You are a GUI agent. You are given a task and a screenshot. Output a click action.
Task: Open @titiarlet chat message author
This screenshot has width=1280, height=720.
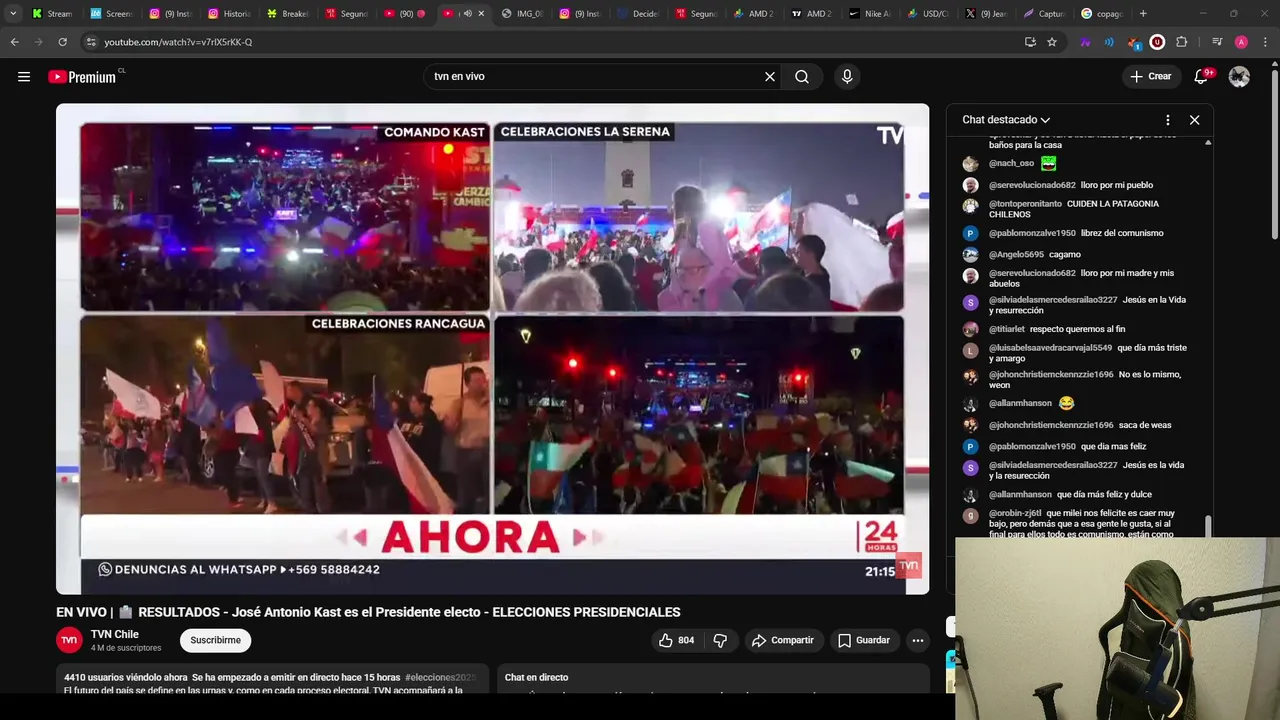(x=1007, y=329)
